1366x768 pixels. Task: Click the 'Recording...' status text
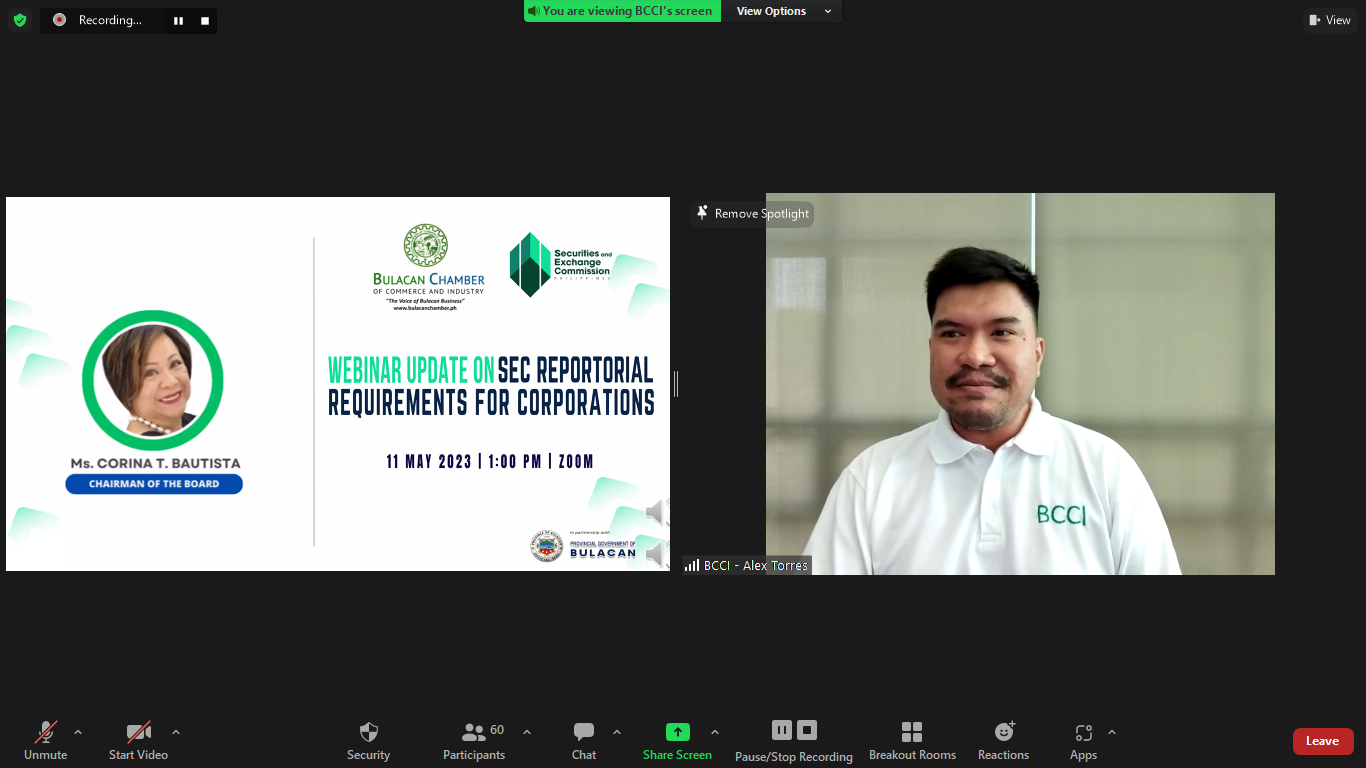[x=110, y=20]
